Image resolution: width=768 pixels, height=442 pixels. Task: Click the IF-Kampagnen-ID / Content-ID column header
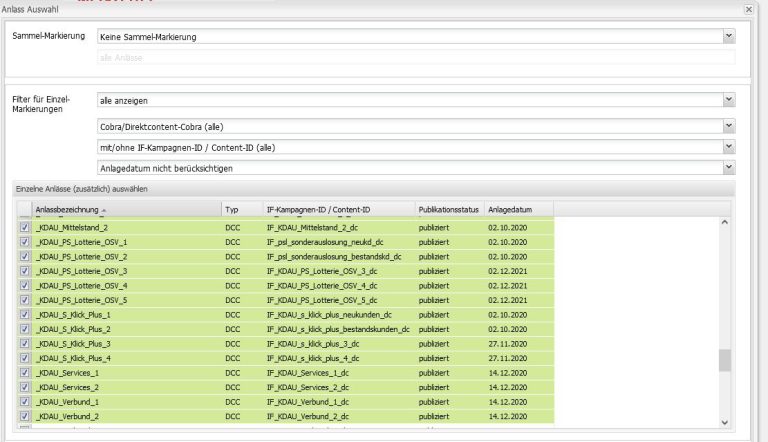(x=338, y=209)
